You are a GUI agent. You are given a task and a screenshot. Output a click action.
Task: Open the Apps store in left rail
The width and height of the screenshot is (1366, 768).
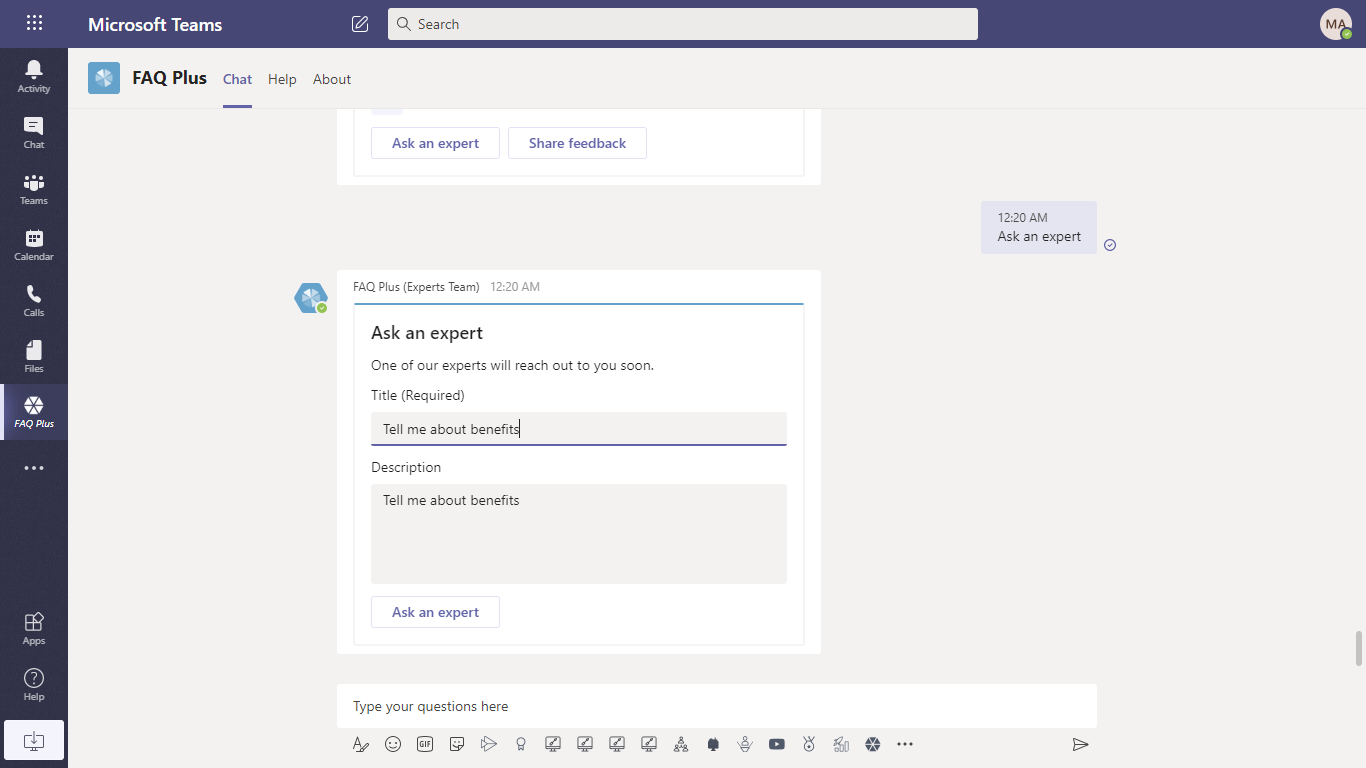click(x=34, y=628)
